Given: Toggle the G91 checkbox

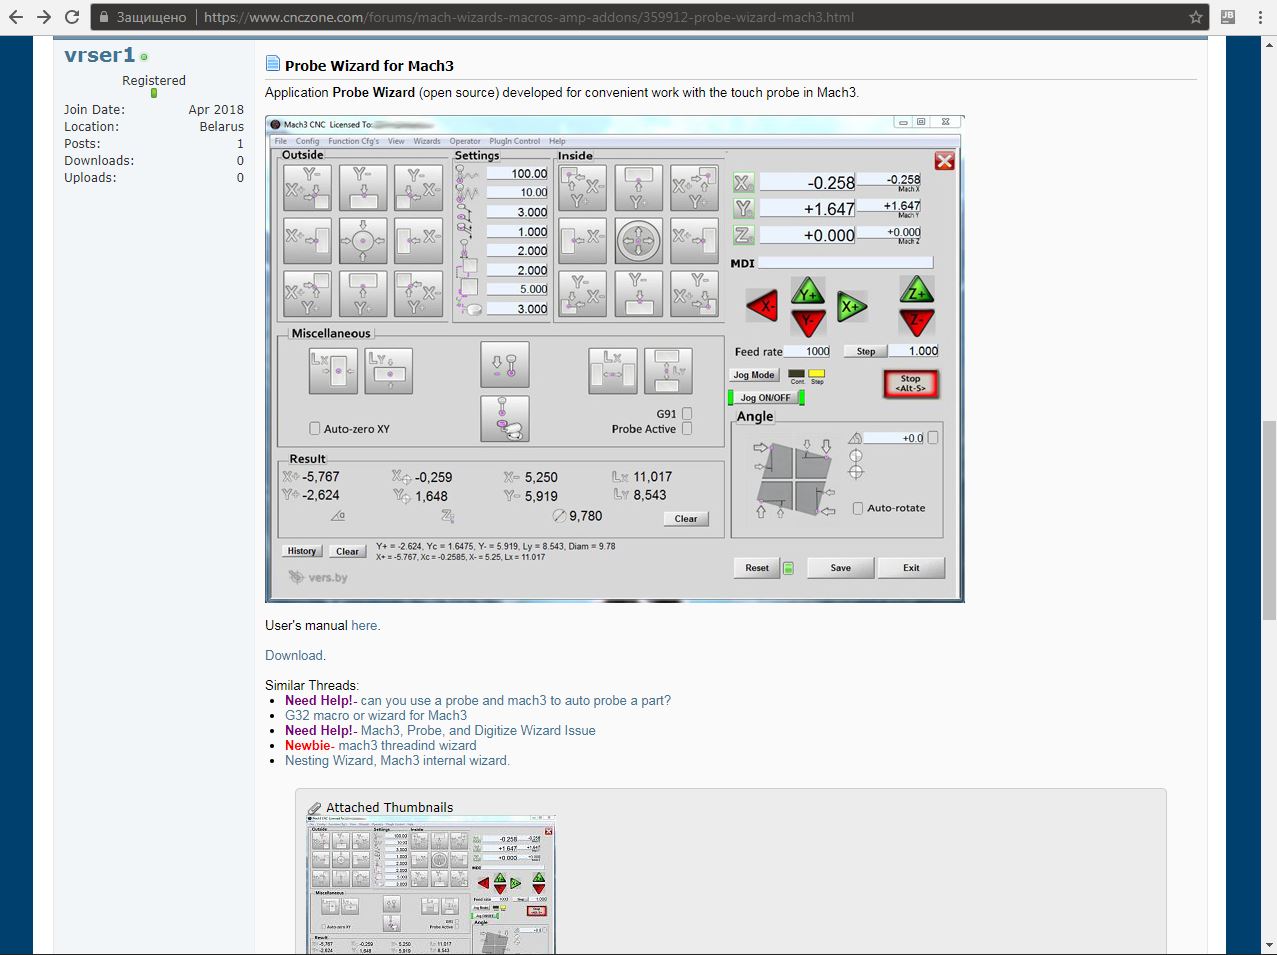Looking at the screenshot, I should point(687,413).
